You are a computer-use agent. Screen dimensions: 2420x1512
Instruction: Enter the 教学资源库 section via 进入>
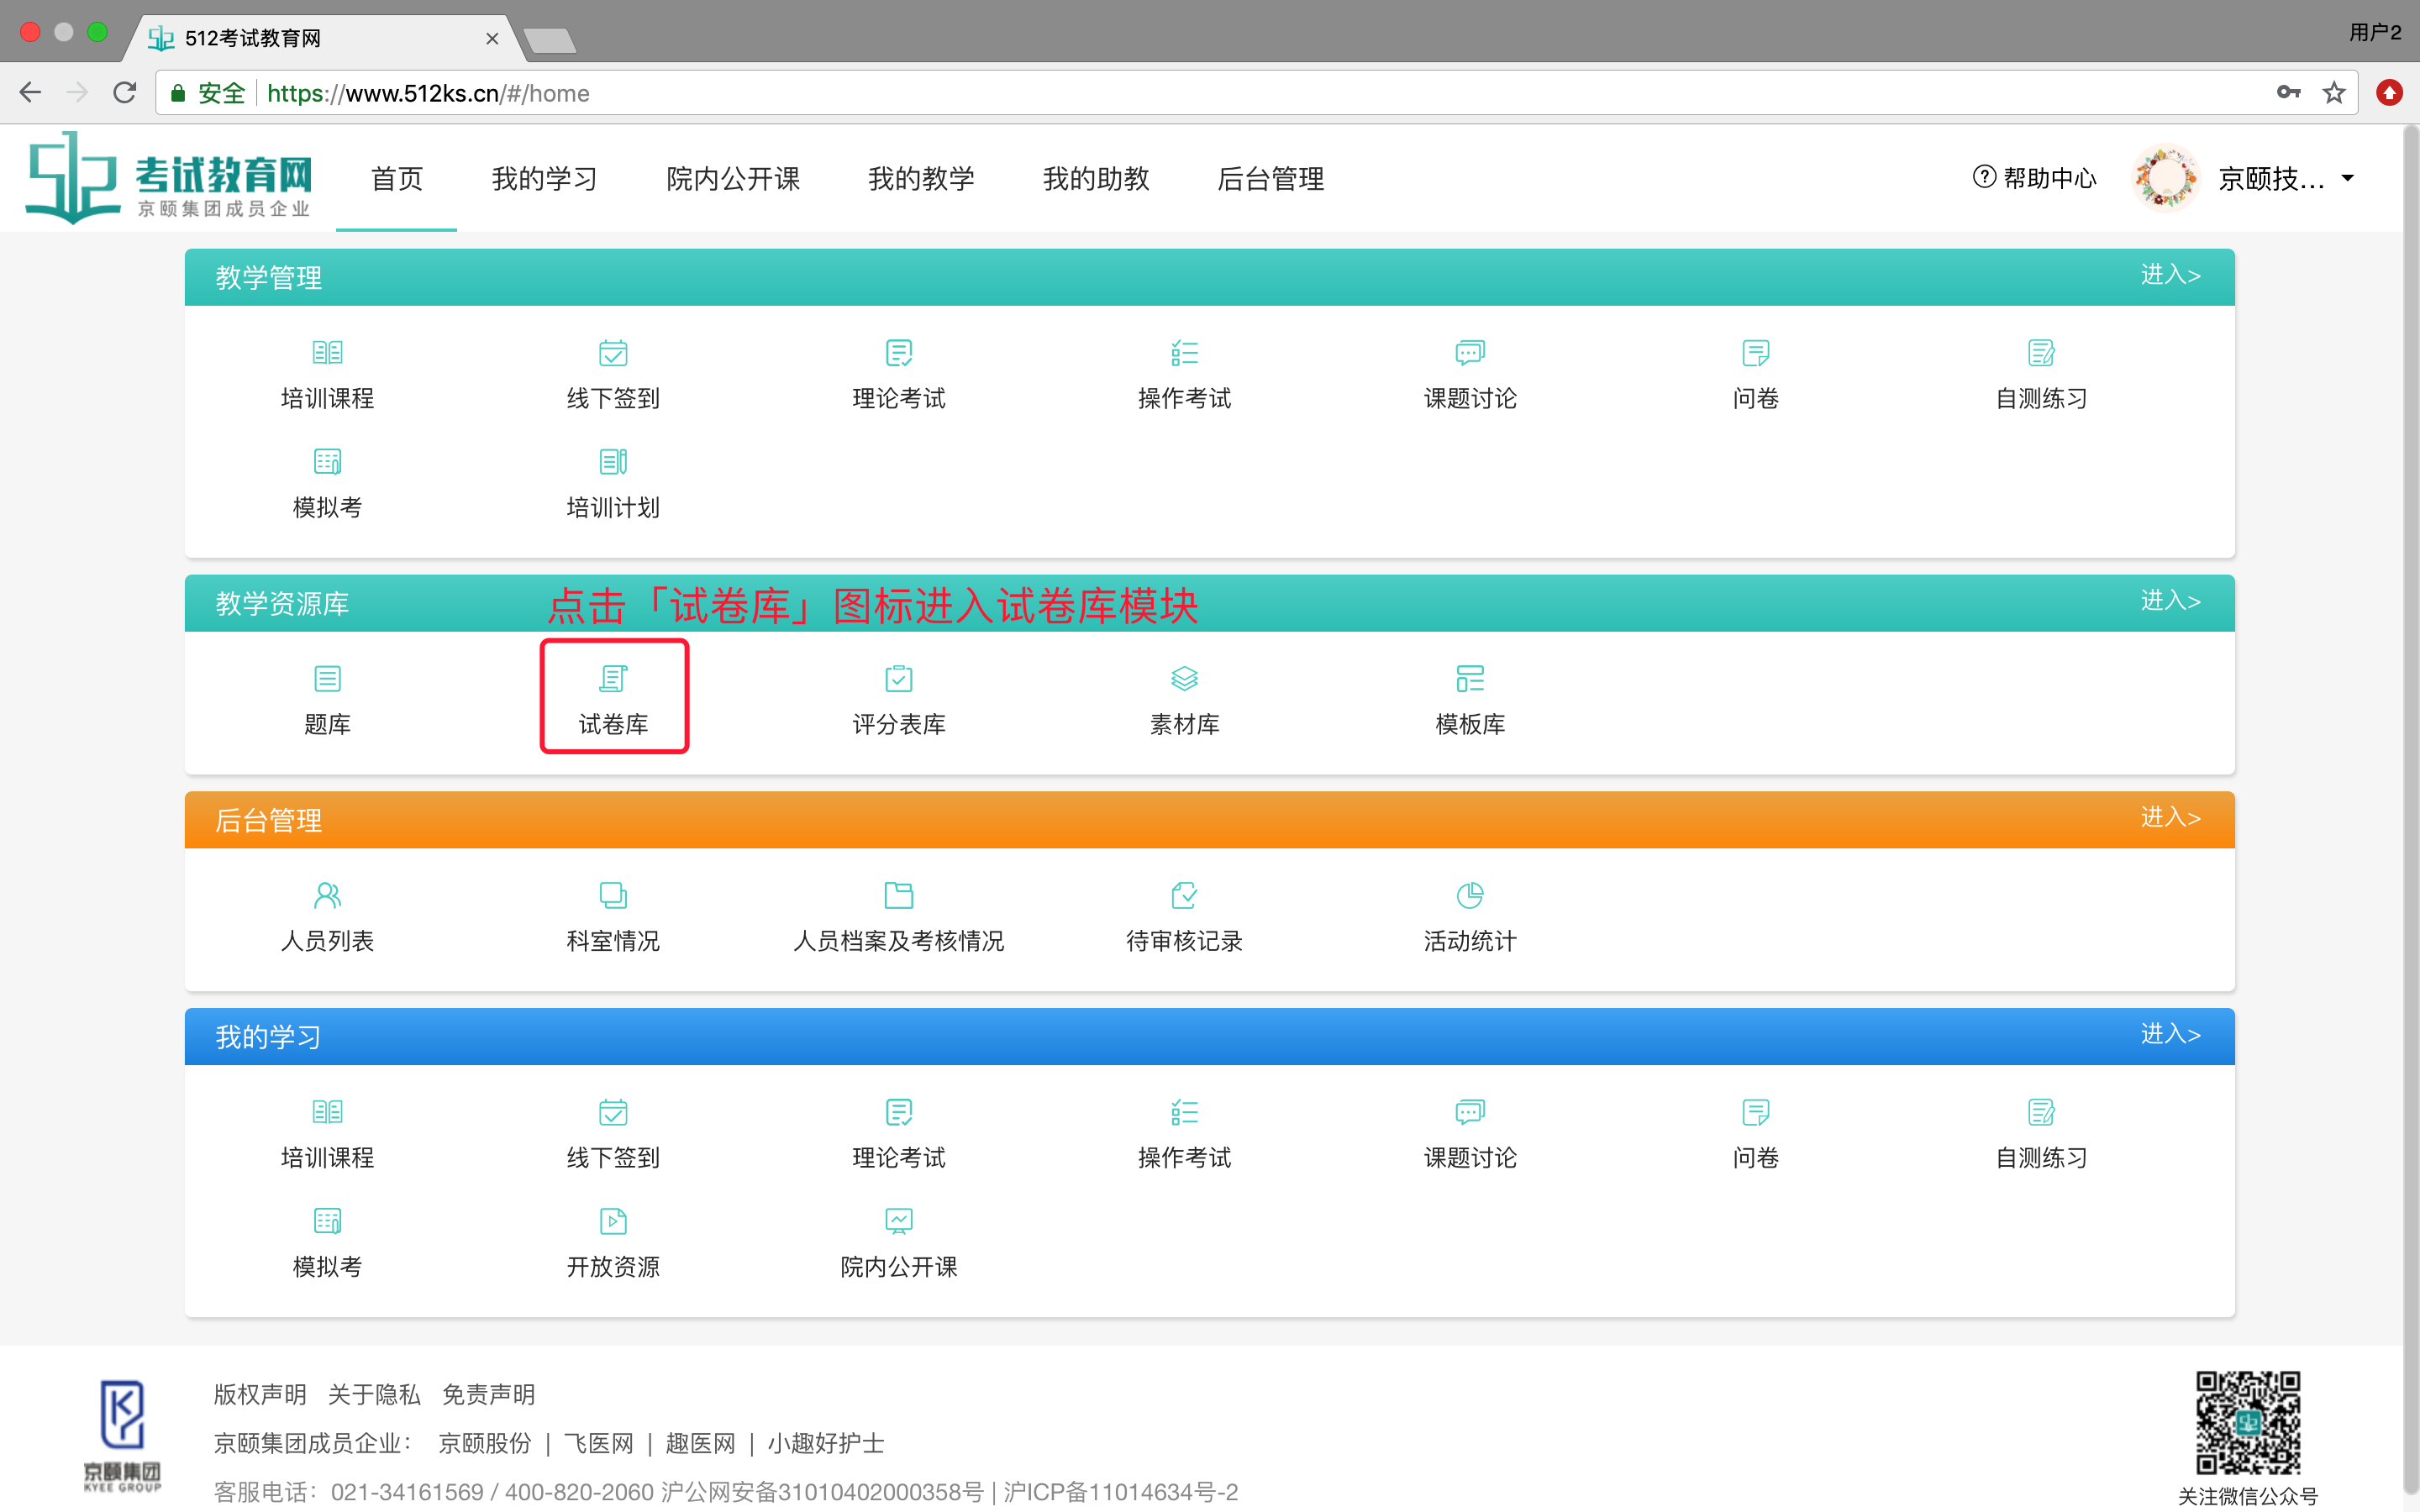2169,601
